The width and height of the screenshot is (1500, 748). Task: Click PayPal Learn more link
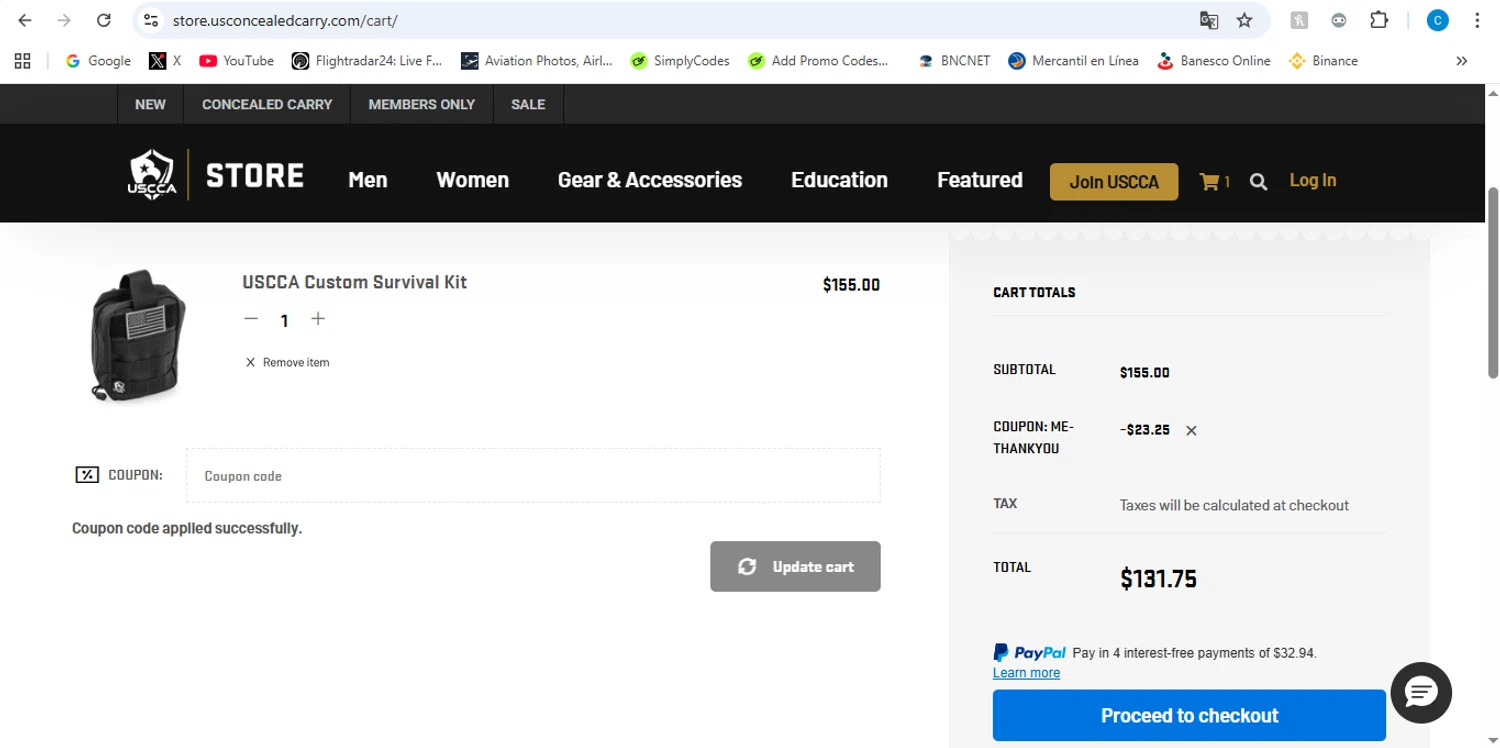point(1026,673)
